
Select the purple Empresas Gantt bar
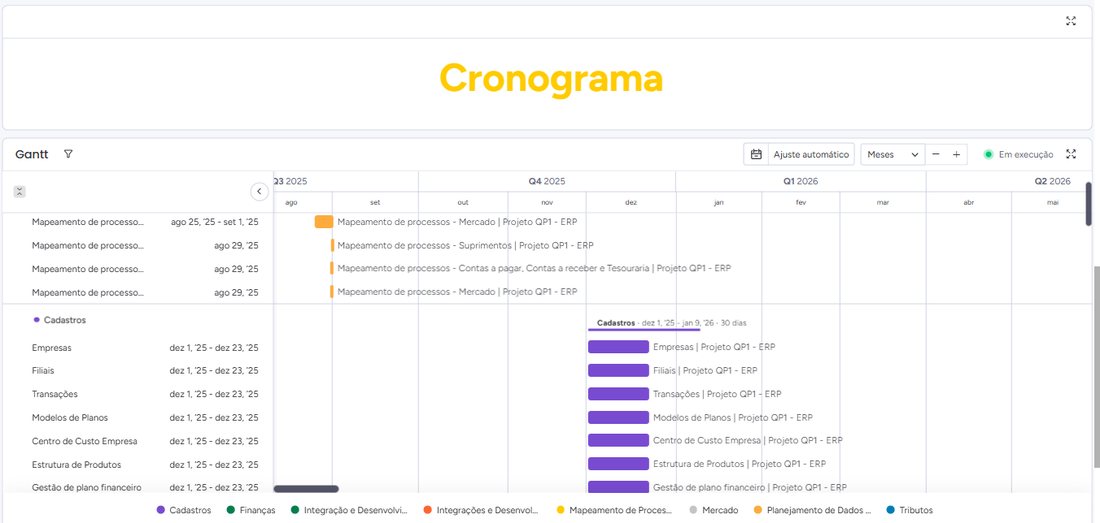pyautogui.click(x=618, y=346)
